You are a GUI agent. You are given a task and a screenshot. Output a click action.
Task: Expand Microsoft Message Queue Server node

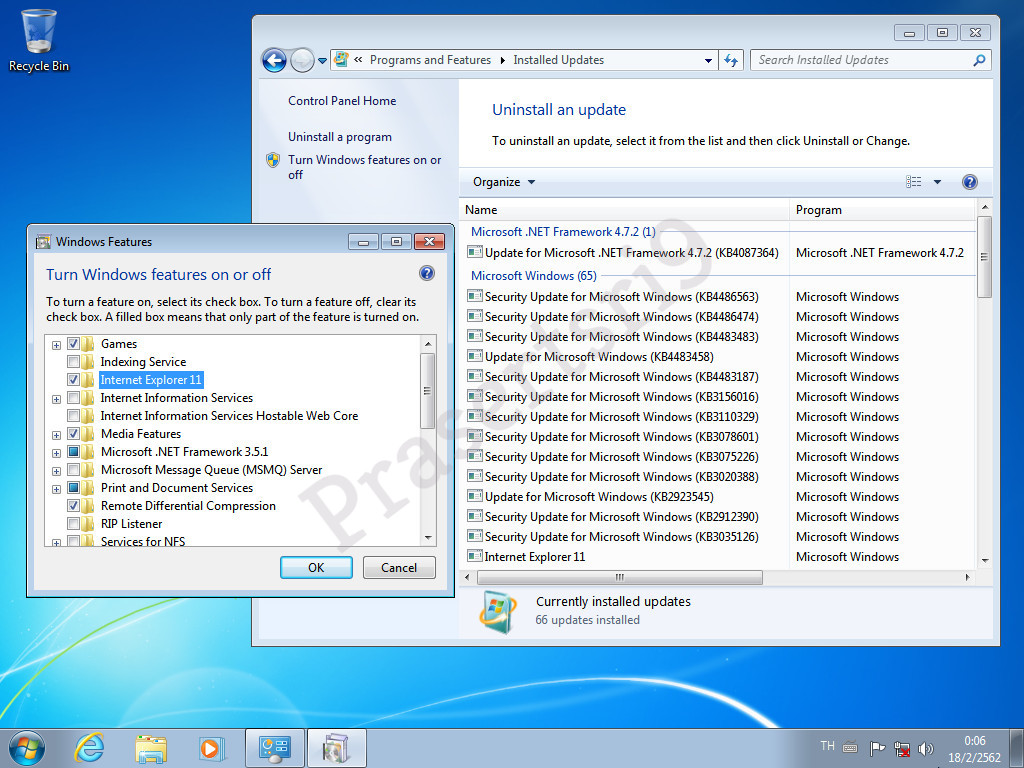pos(56,471)
